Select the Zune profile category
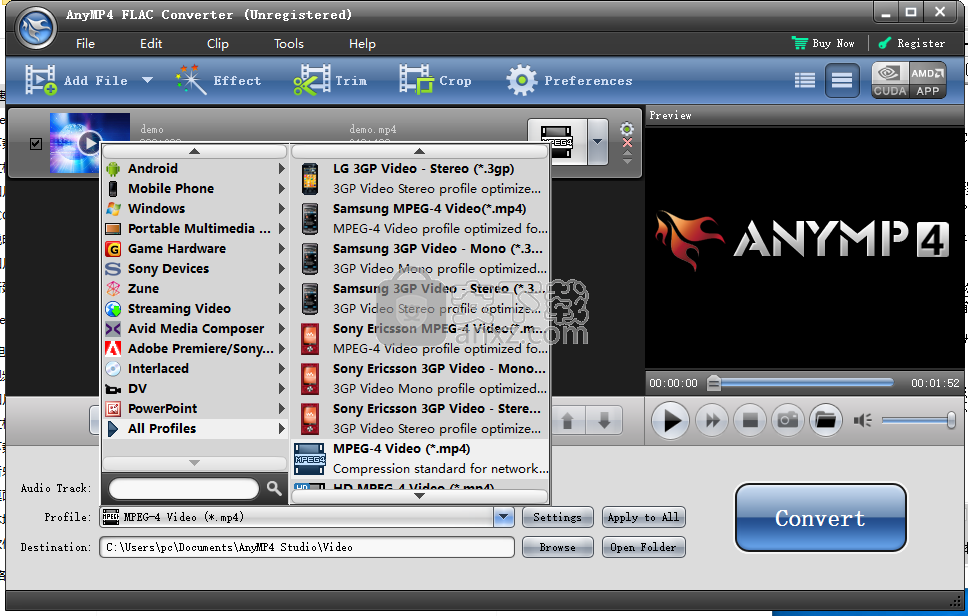The width and height of the screenshot is (968, 616). 194,288
